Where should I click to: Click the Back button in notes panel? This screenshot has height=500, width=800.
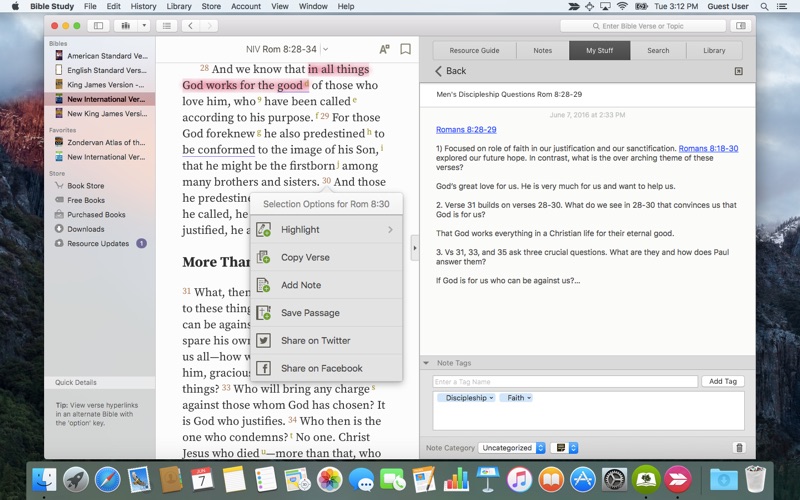pos(451,71)
